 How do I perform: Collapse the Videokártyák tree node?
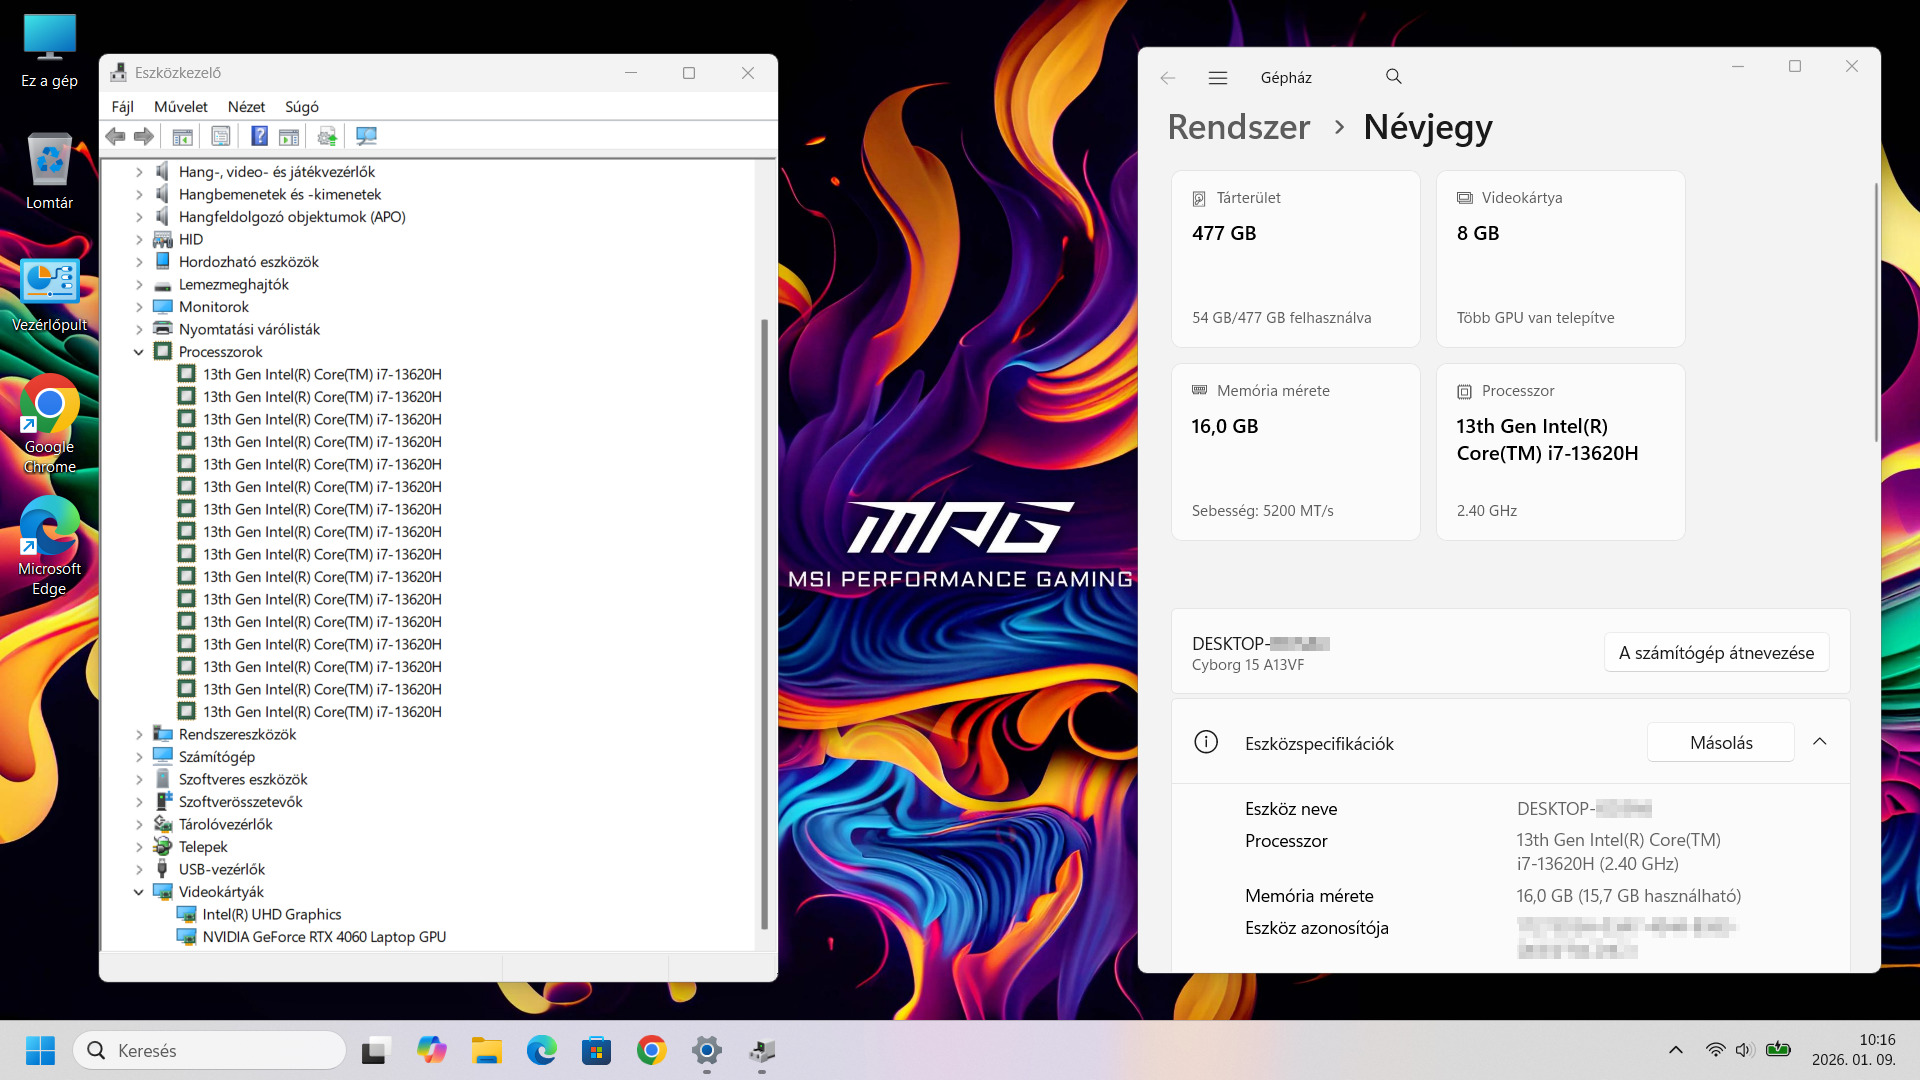139,892
